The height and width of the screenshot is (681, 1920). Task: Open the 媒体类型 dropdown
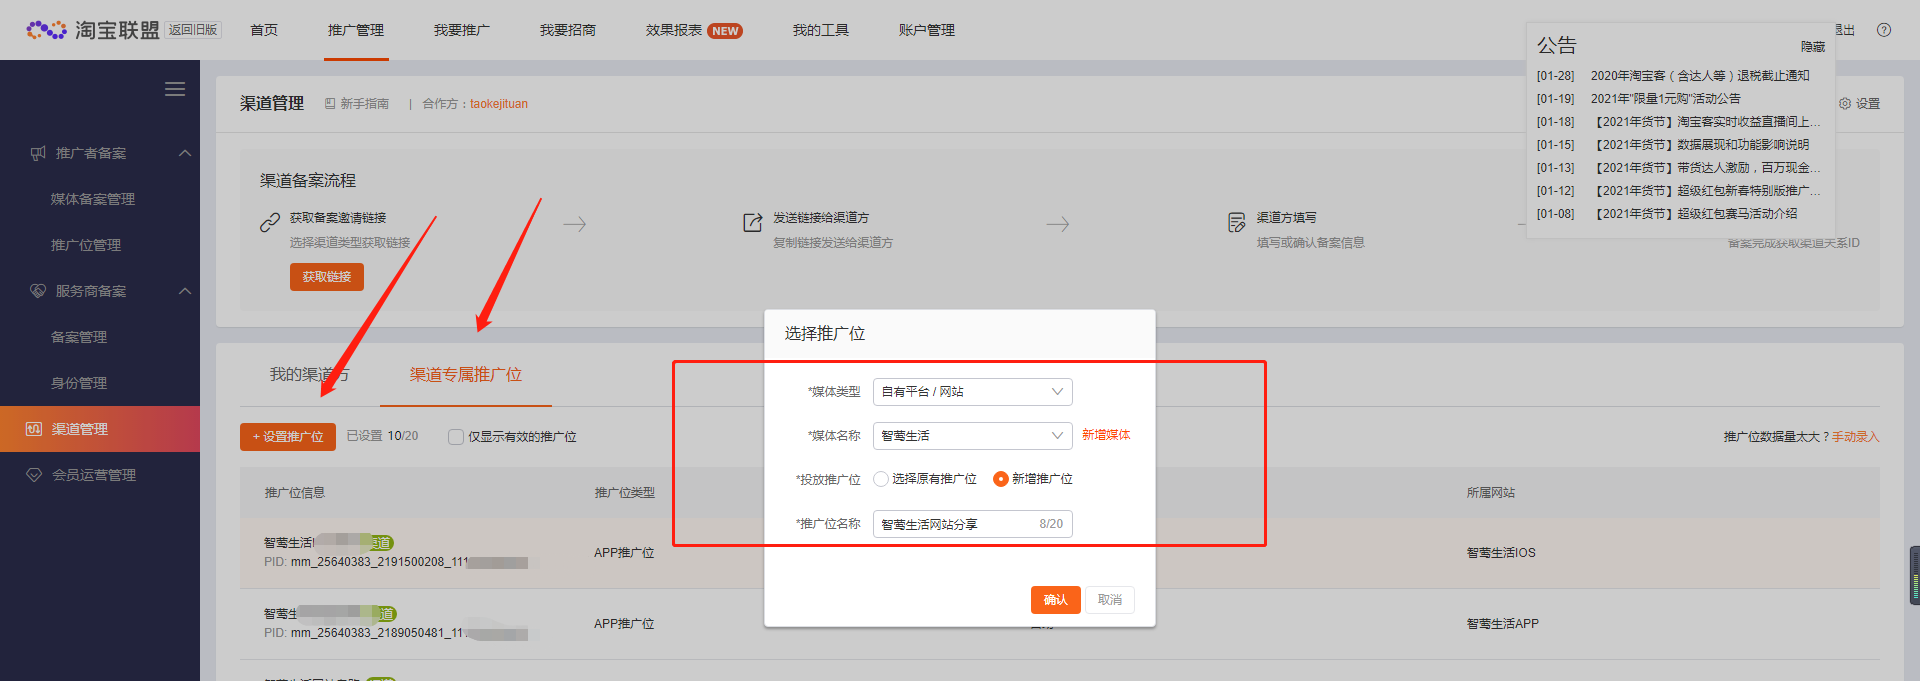[x=972, y=392]
